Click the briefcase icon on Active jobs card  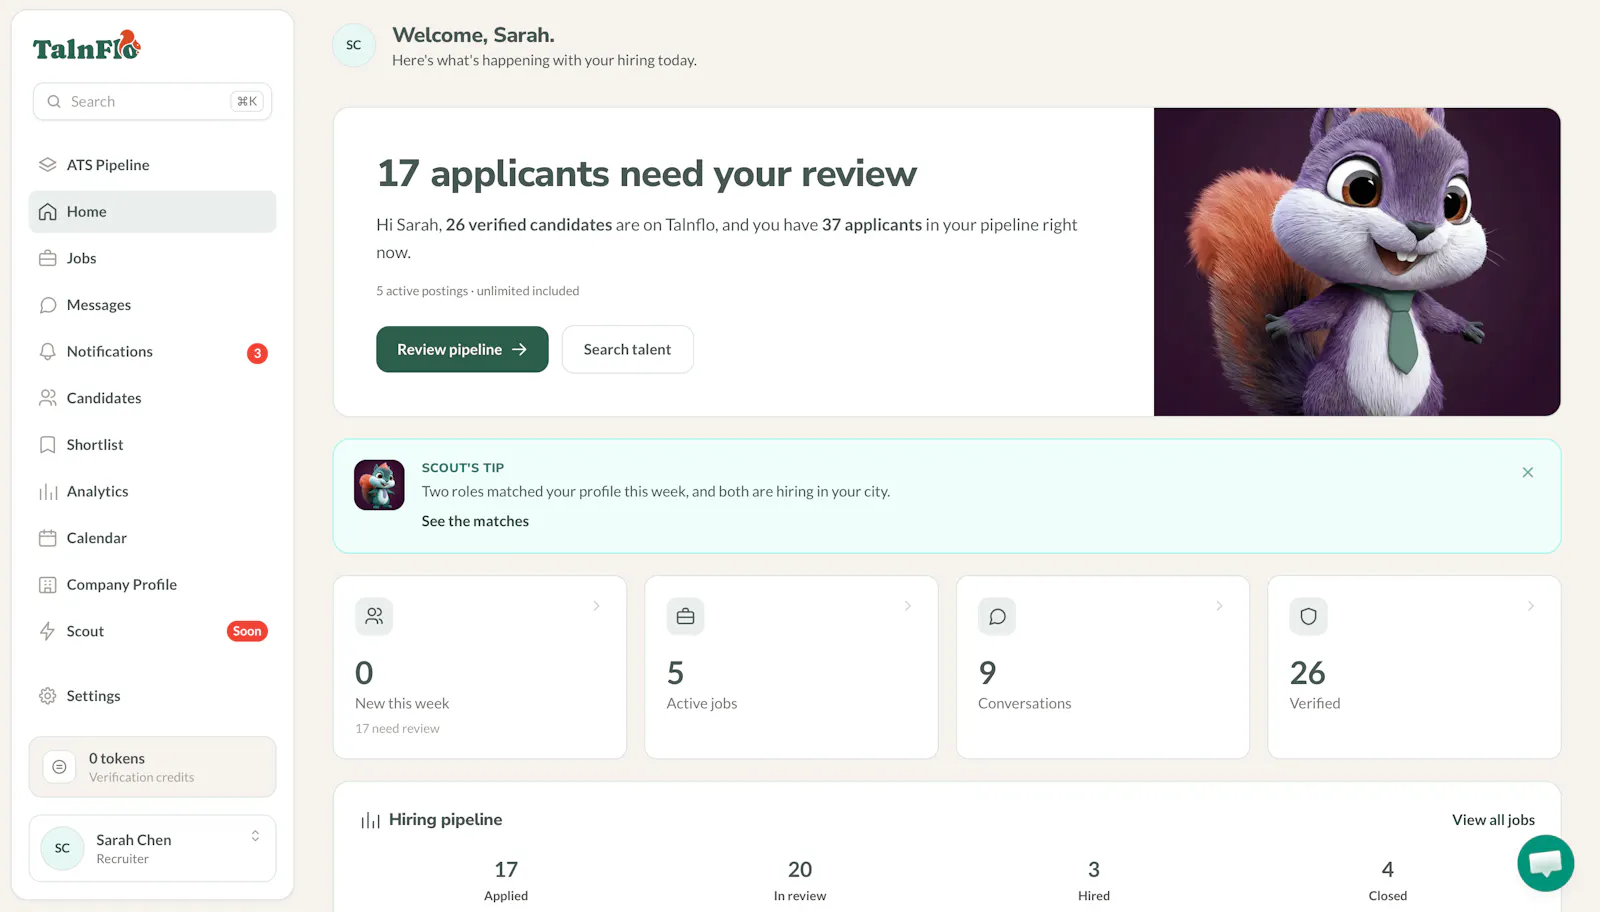[x=685, y=617]
